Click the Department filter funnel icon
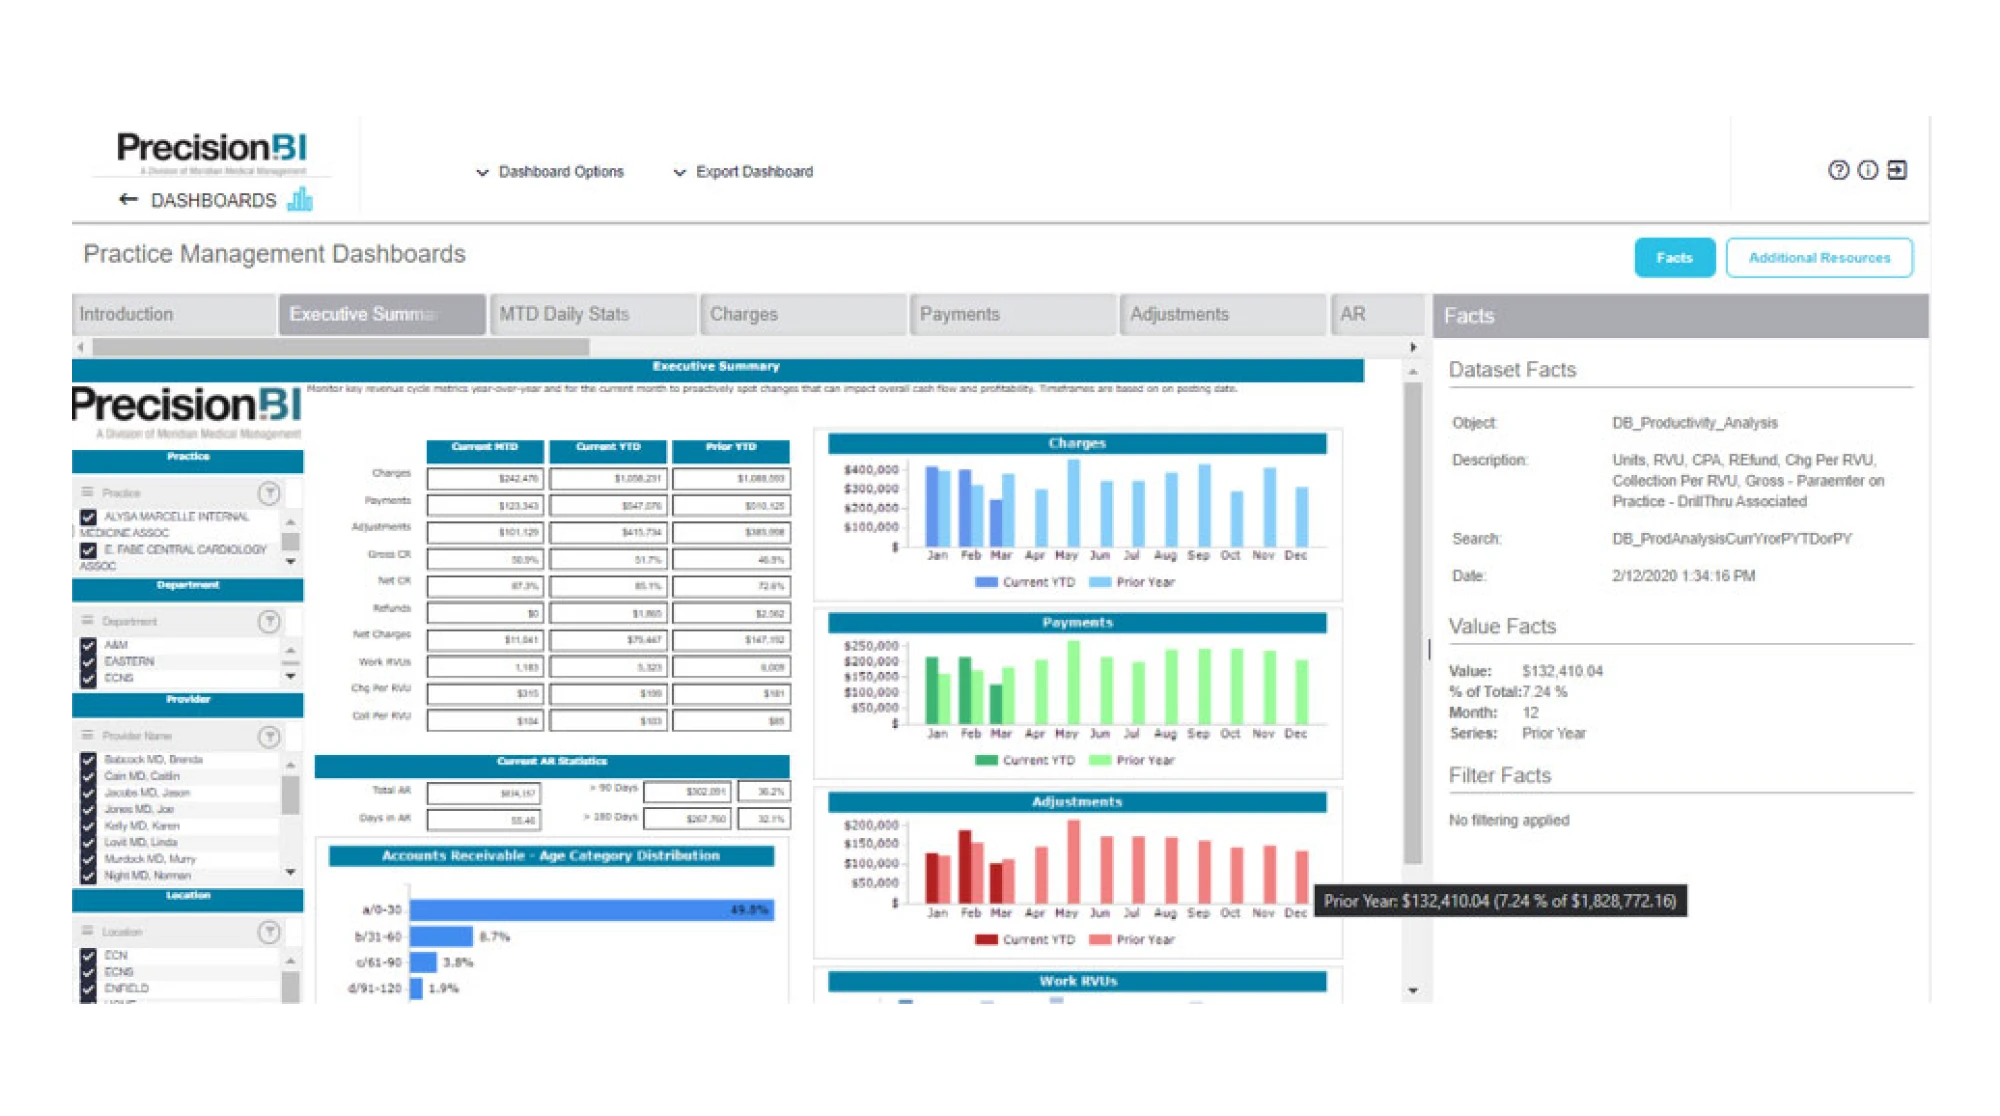2000x1116 pixels. point(269,622)
